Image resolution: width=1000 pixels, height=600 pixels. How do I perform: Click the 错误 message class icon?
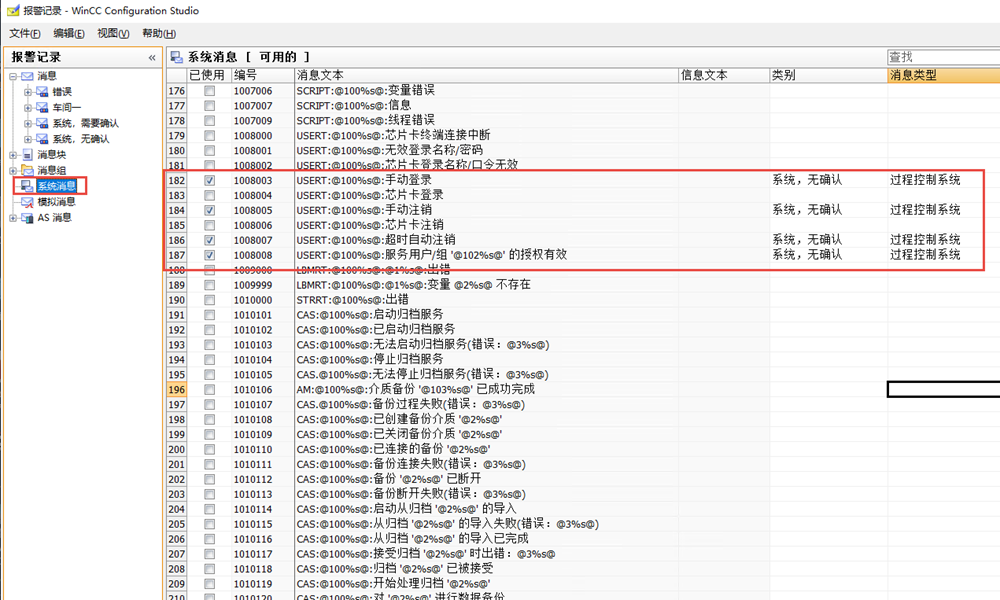[42, 92]
